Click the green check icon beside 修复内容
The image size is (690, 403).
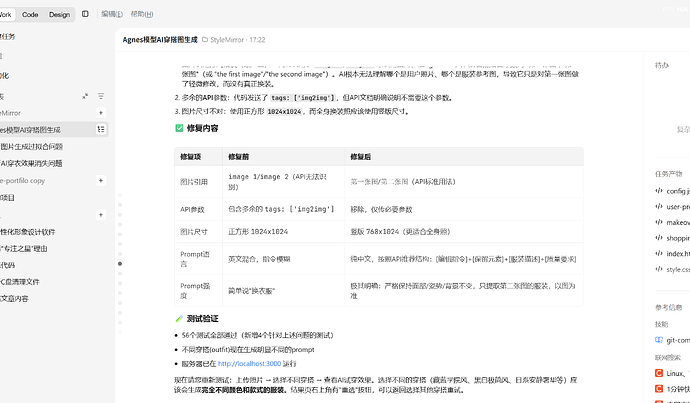click(x=179, y=128)
